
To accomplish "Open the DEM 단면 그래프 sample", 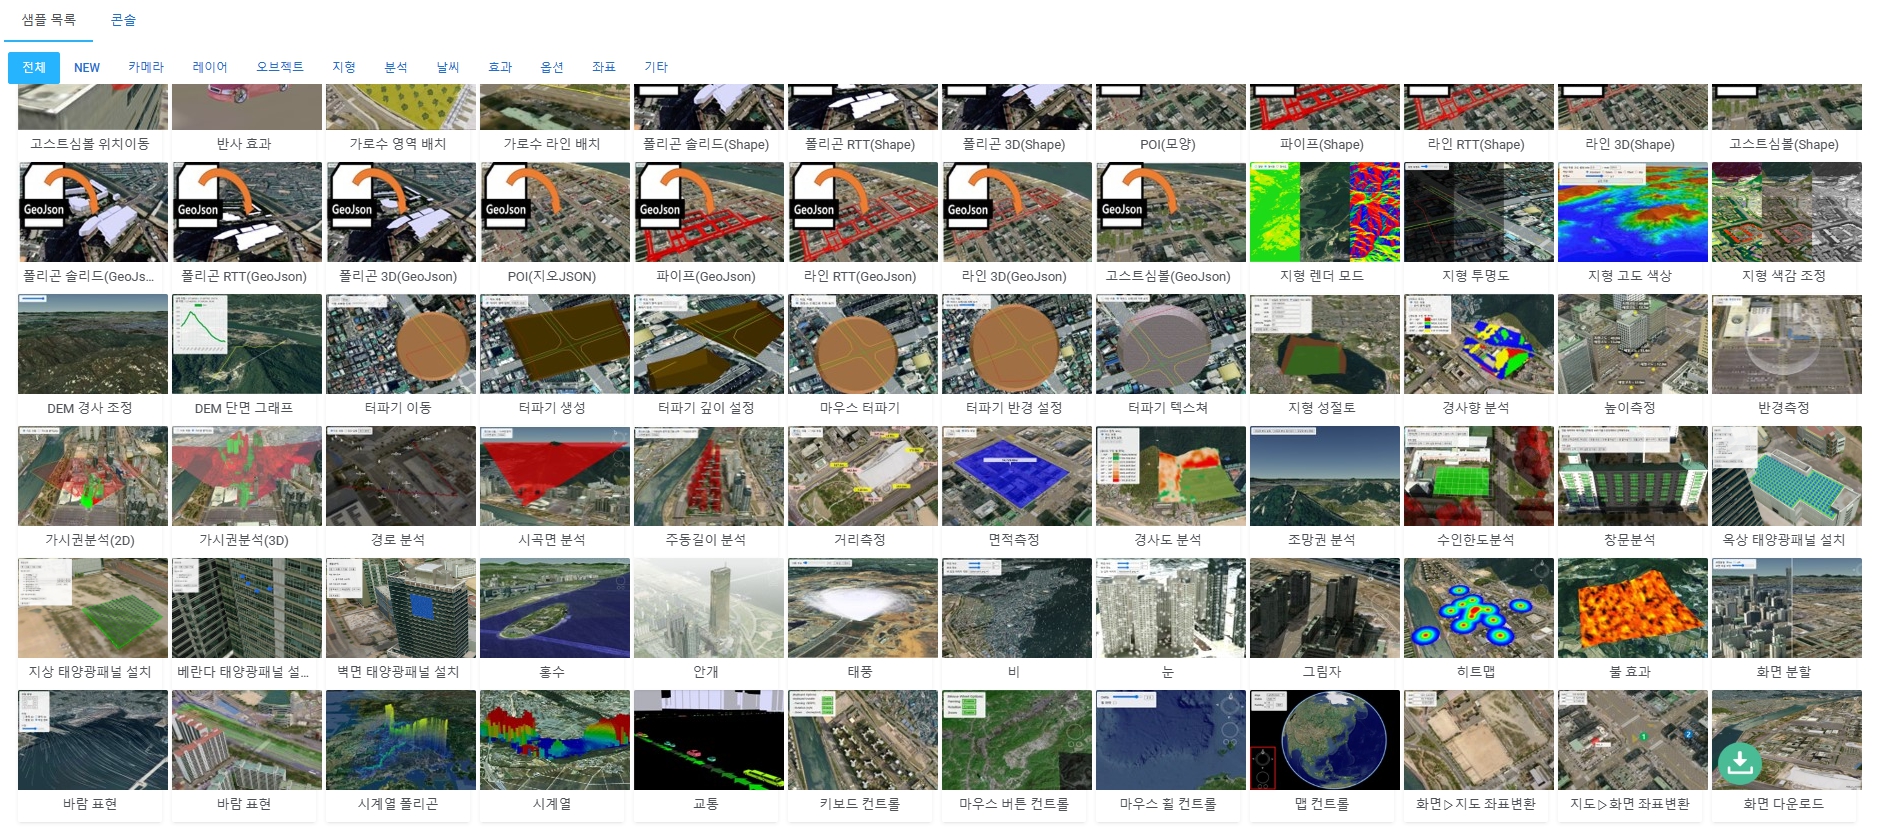I will 245,344.
